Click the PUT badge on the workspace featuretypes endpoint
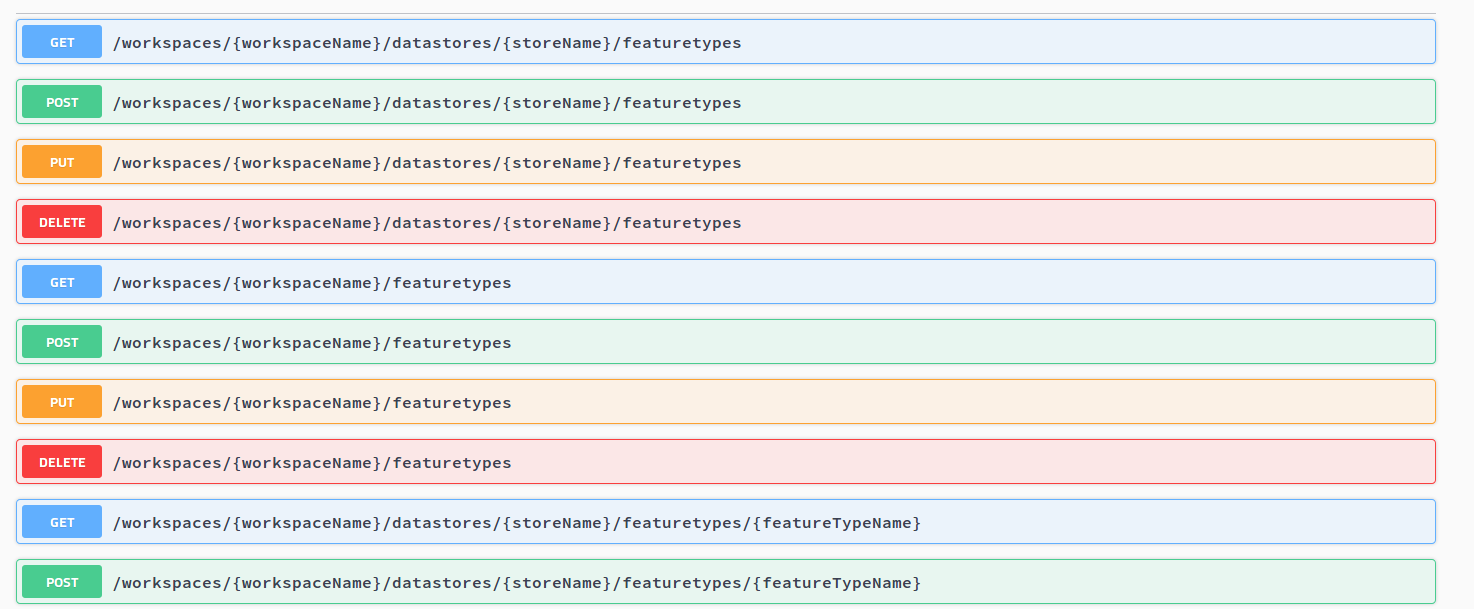The image size is (1474, 609). coord(60,401)
